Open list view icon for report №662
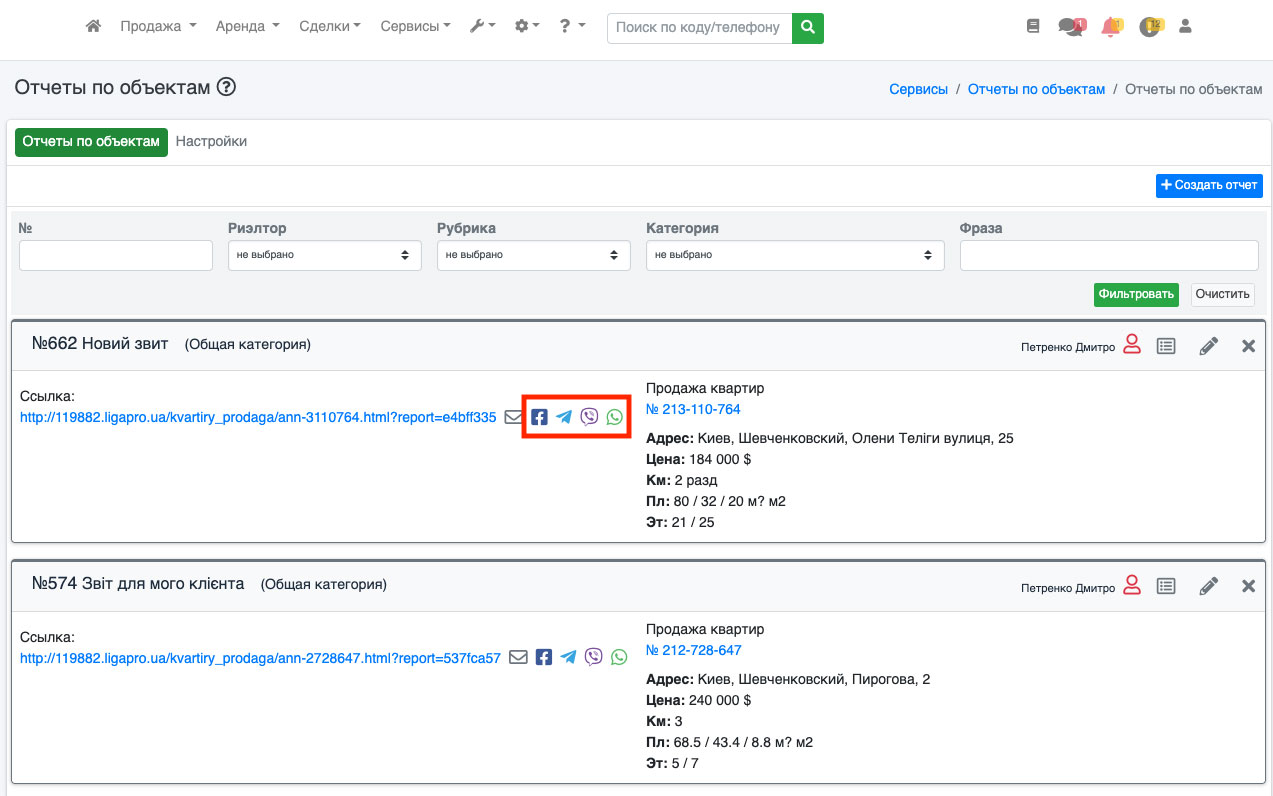 pyautogui.click(x=1166, y=346)
